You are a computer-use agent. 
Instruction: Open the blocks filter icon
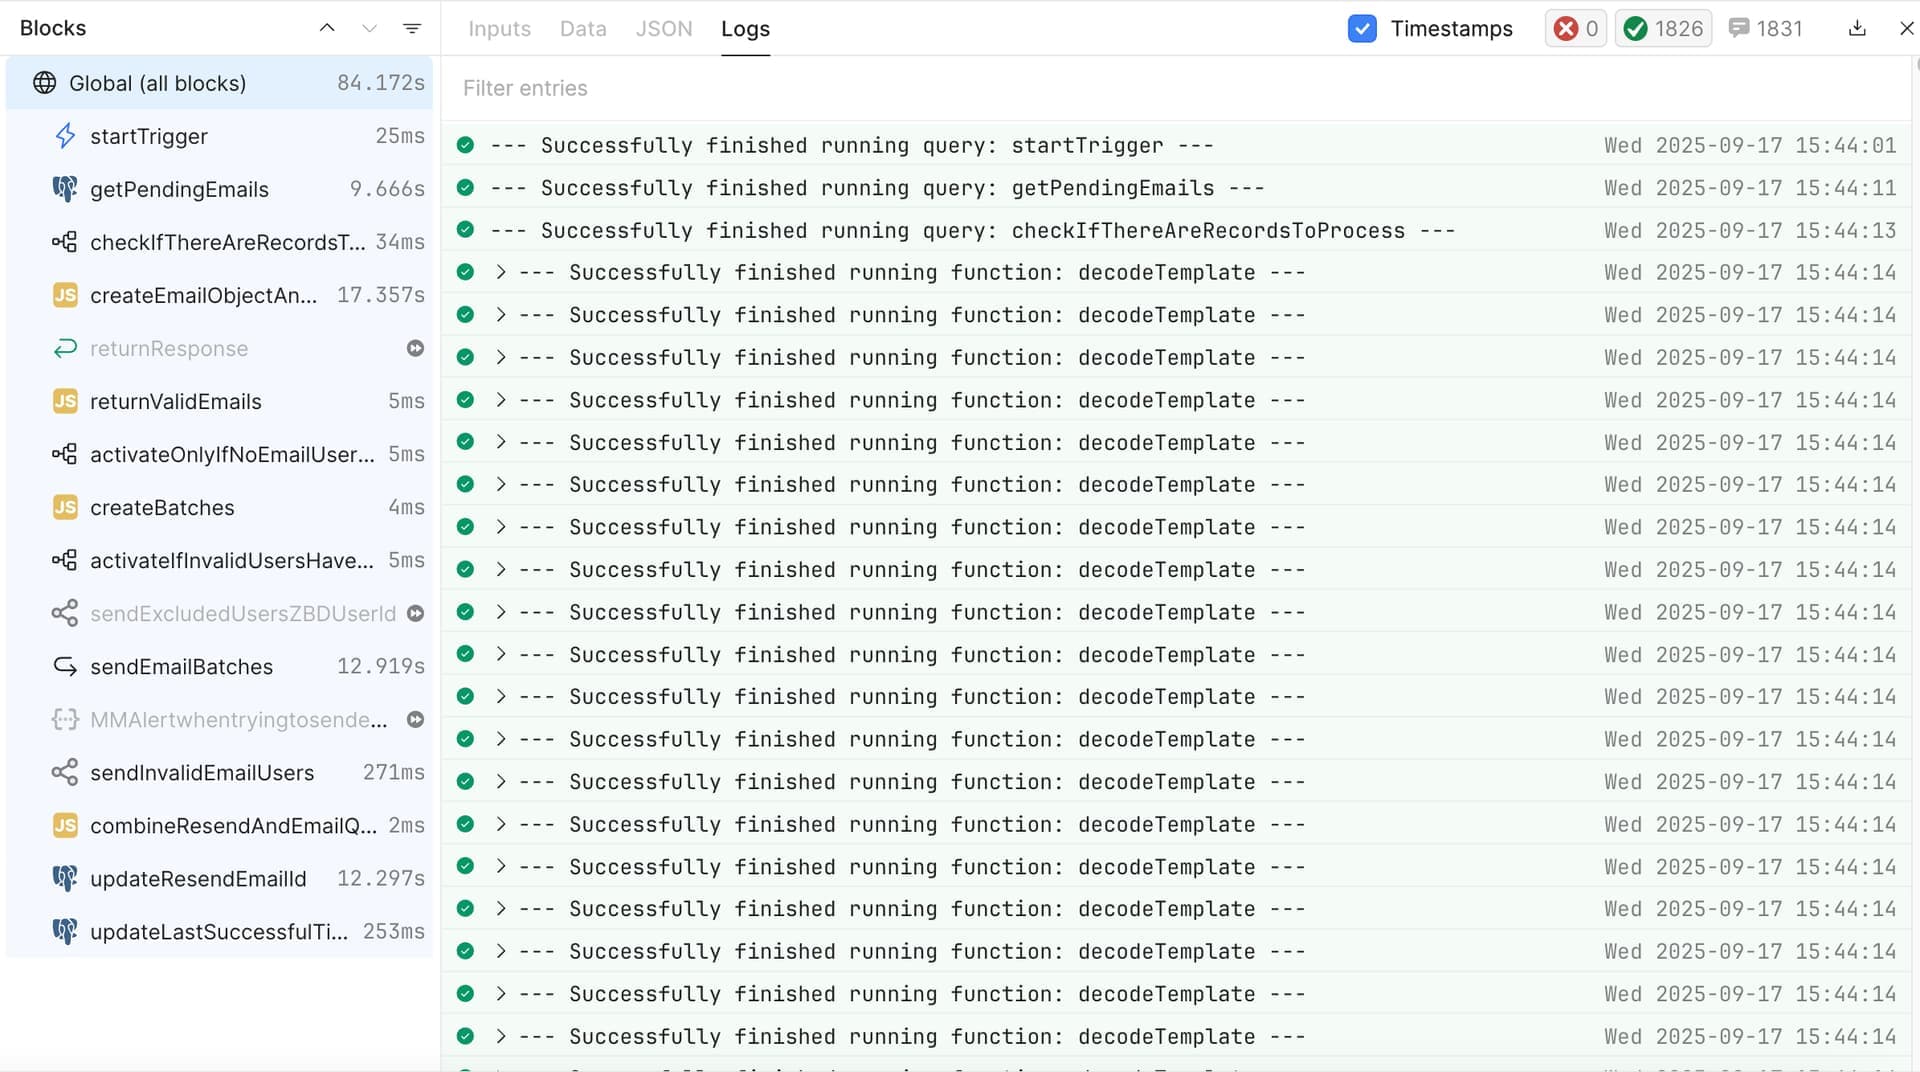[x=413, y=28]
